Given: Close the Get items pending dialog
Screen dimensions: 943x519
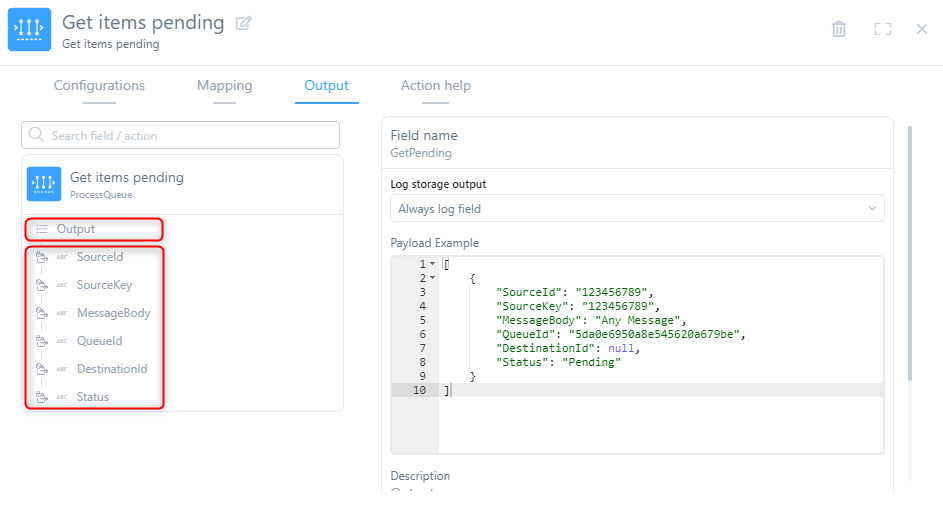Looking at the screenshot, I should pyautogui.click(x=922, y=29).
